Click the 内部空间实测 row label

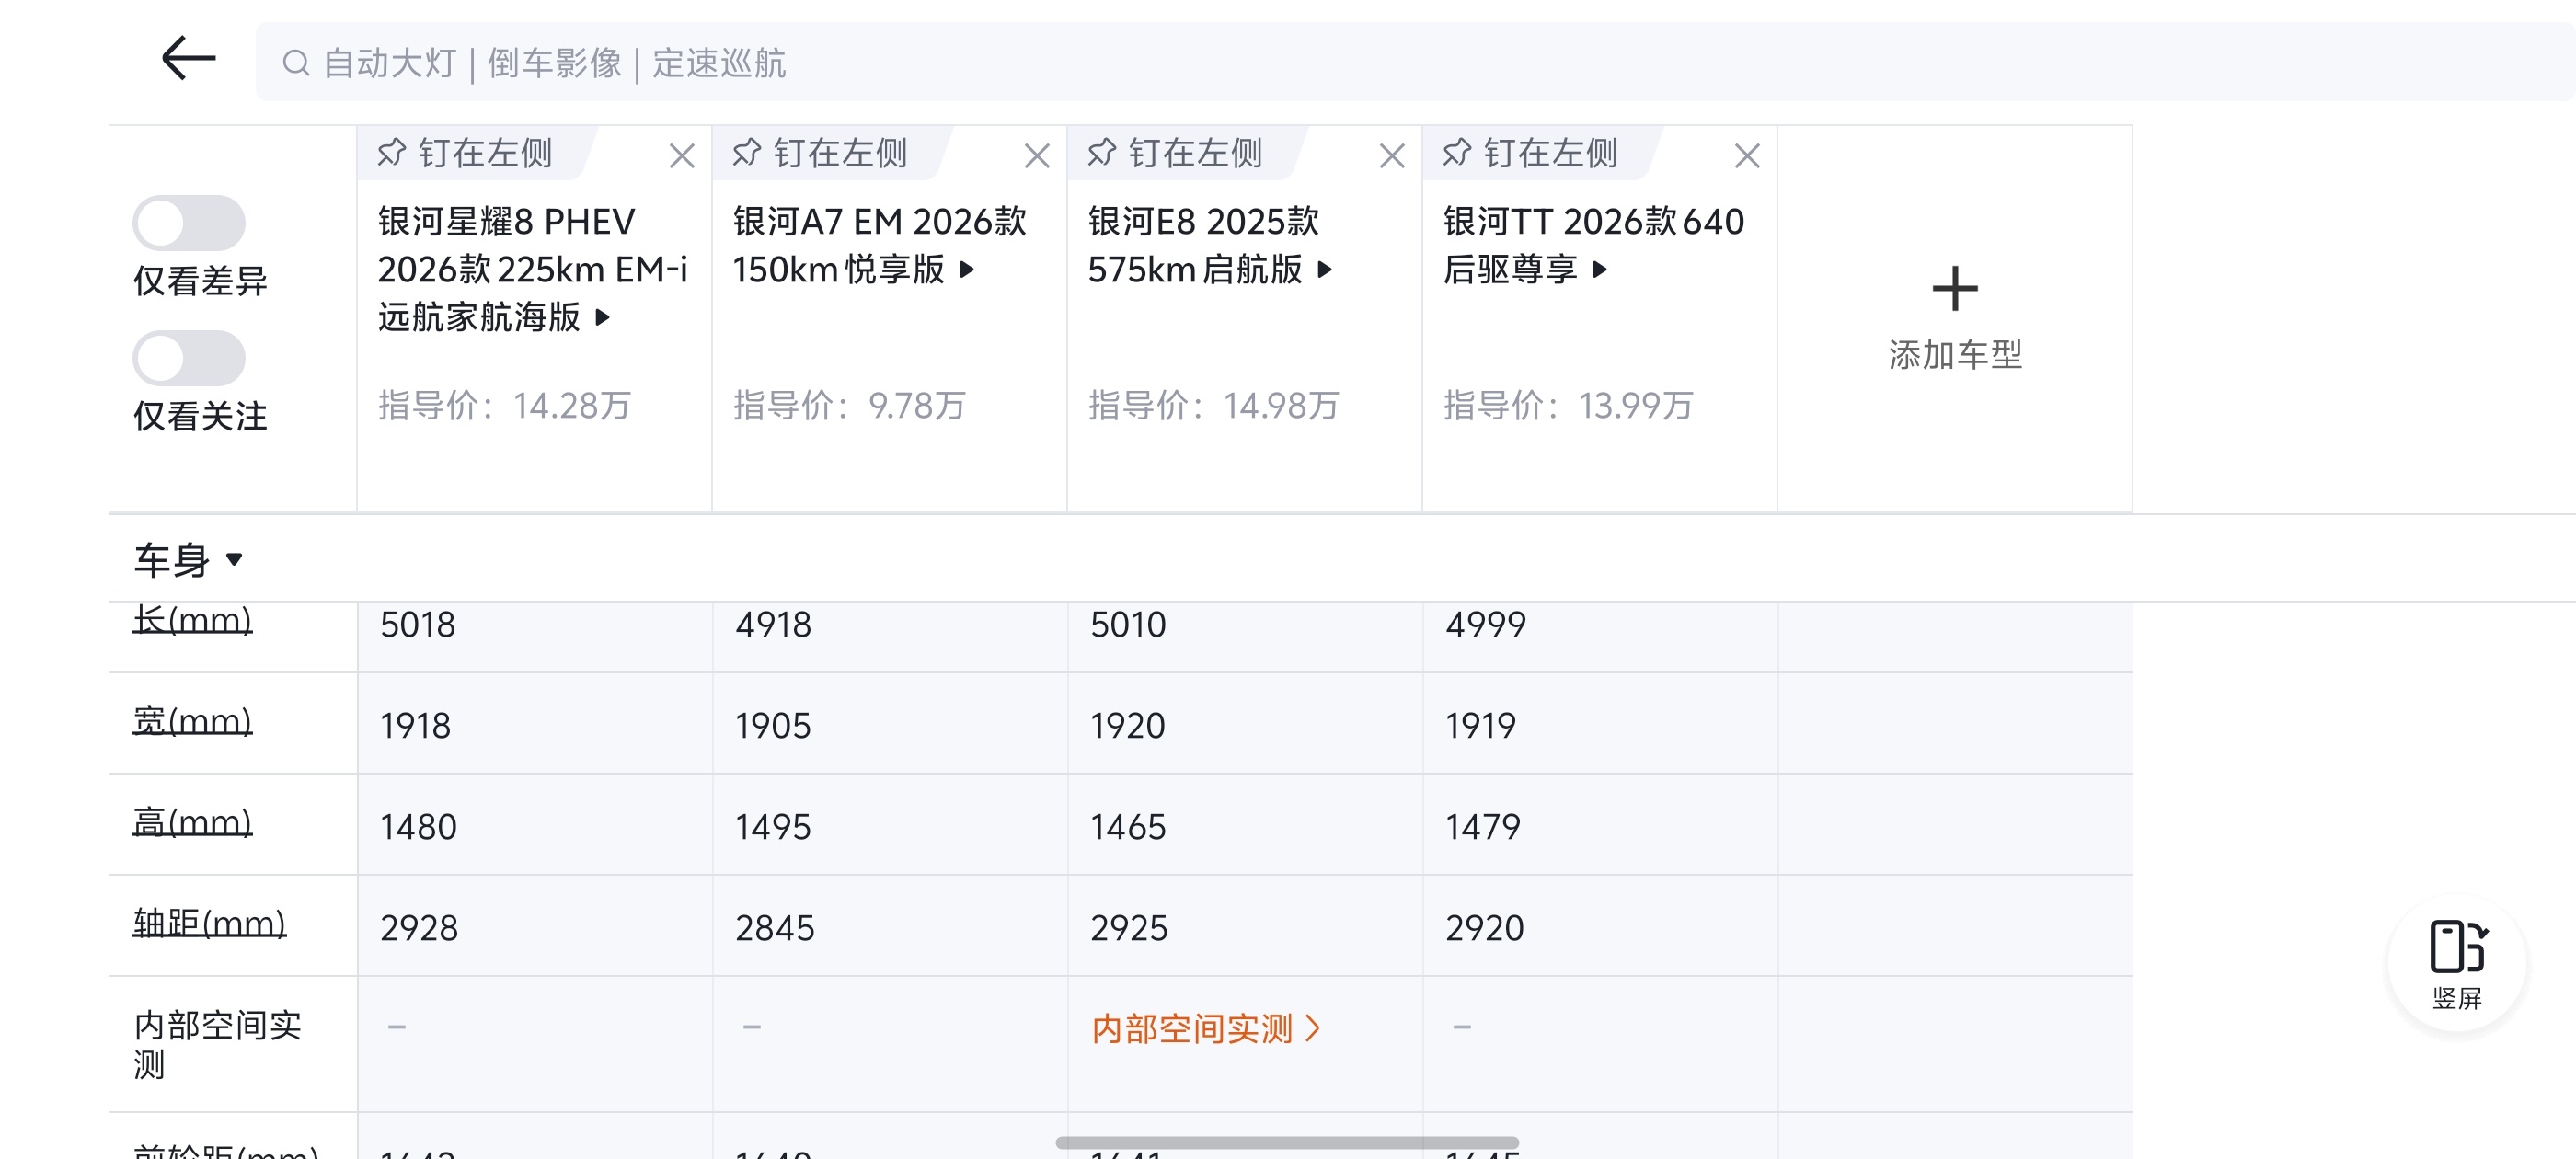[x=217, y=1045]
